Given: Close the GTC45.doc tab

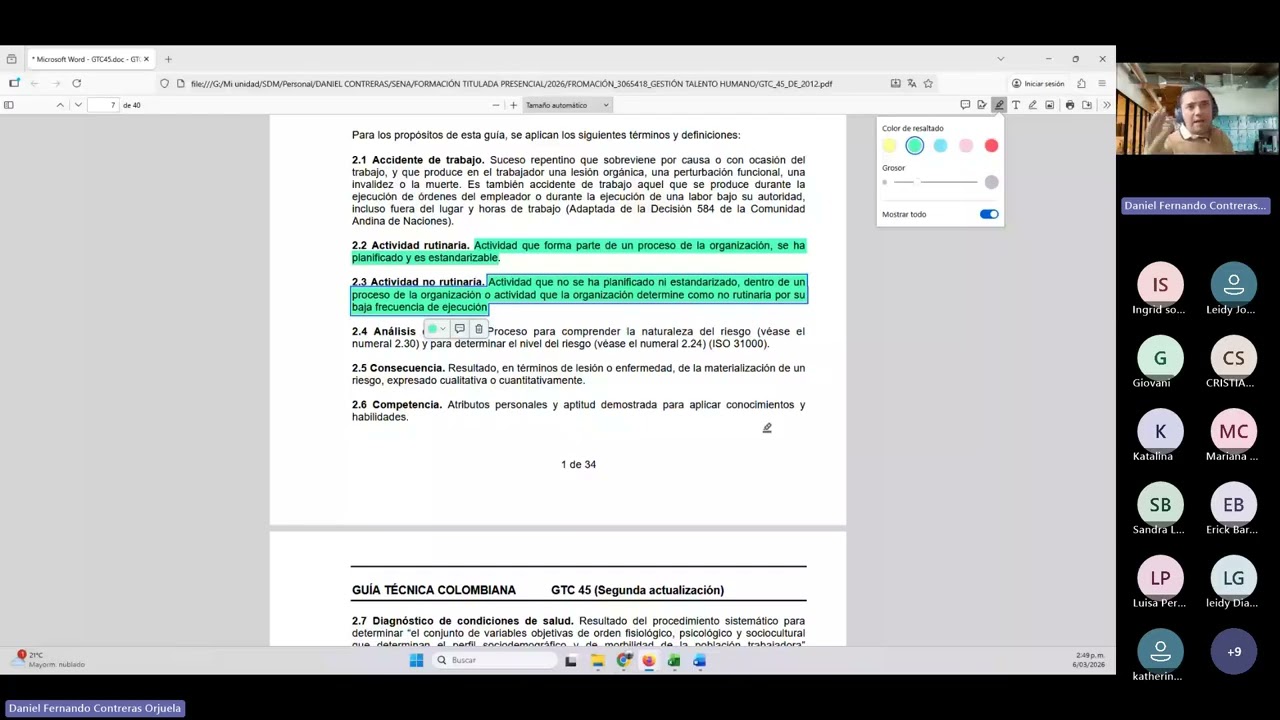Looking at the screenshot, I should [146, 59].
